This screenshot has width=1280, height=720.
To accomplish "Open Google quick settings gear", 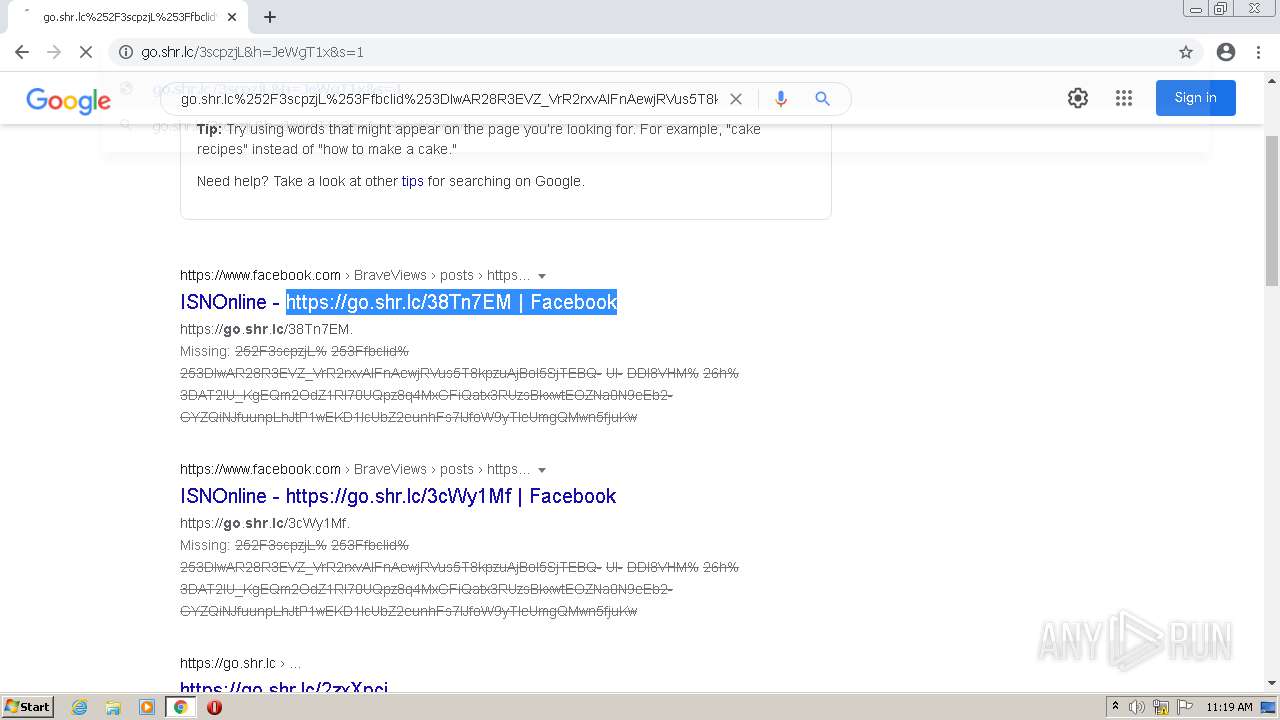I will click(1078, 98).
